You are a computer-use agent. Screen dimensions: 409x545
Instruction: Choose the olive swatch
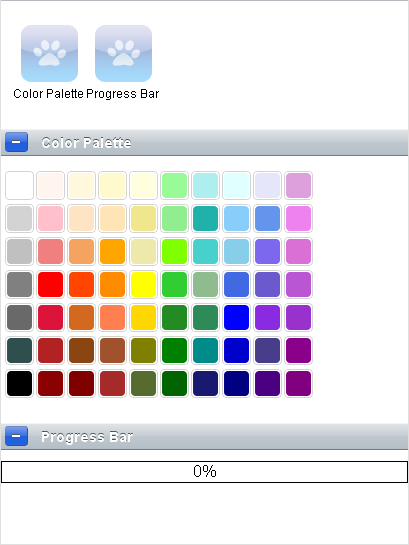point(144,350)
